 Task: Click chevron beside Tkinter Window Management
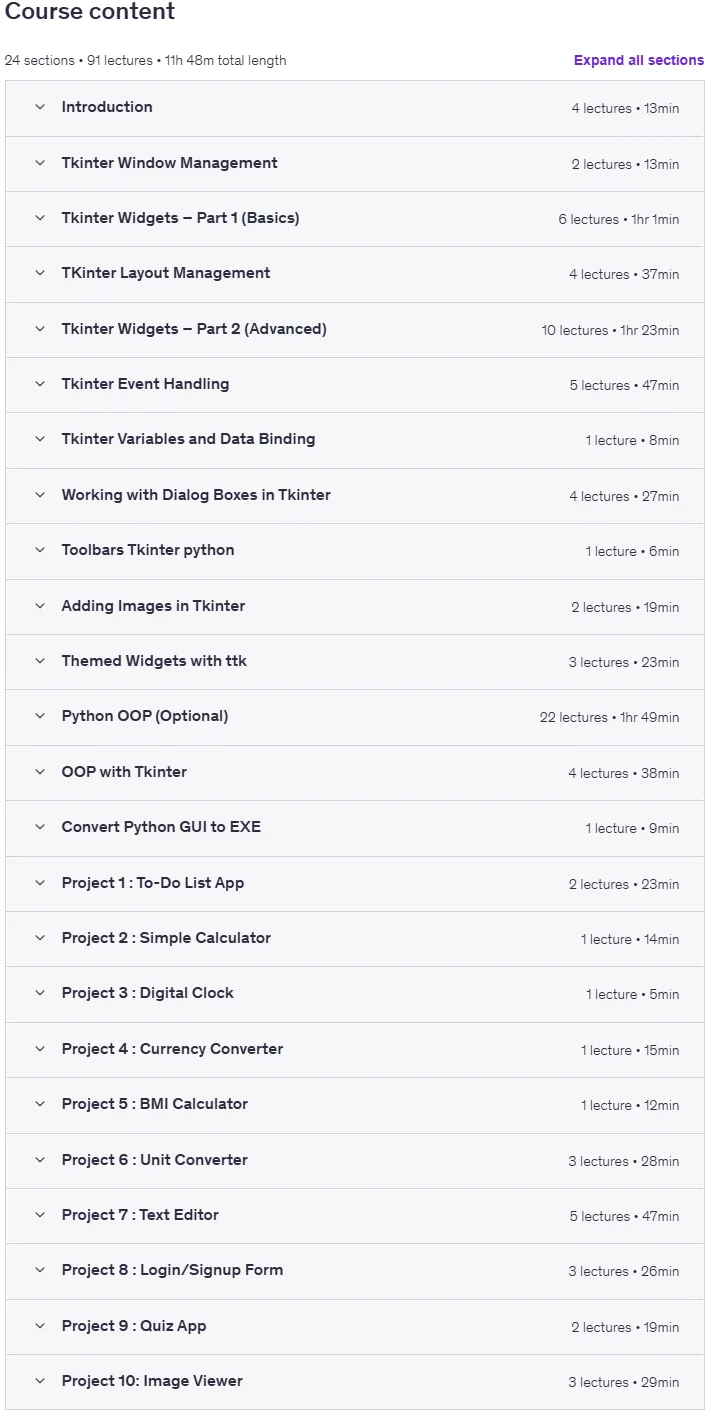point(40,163)
